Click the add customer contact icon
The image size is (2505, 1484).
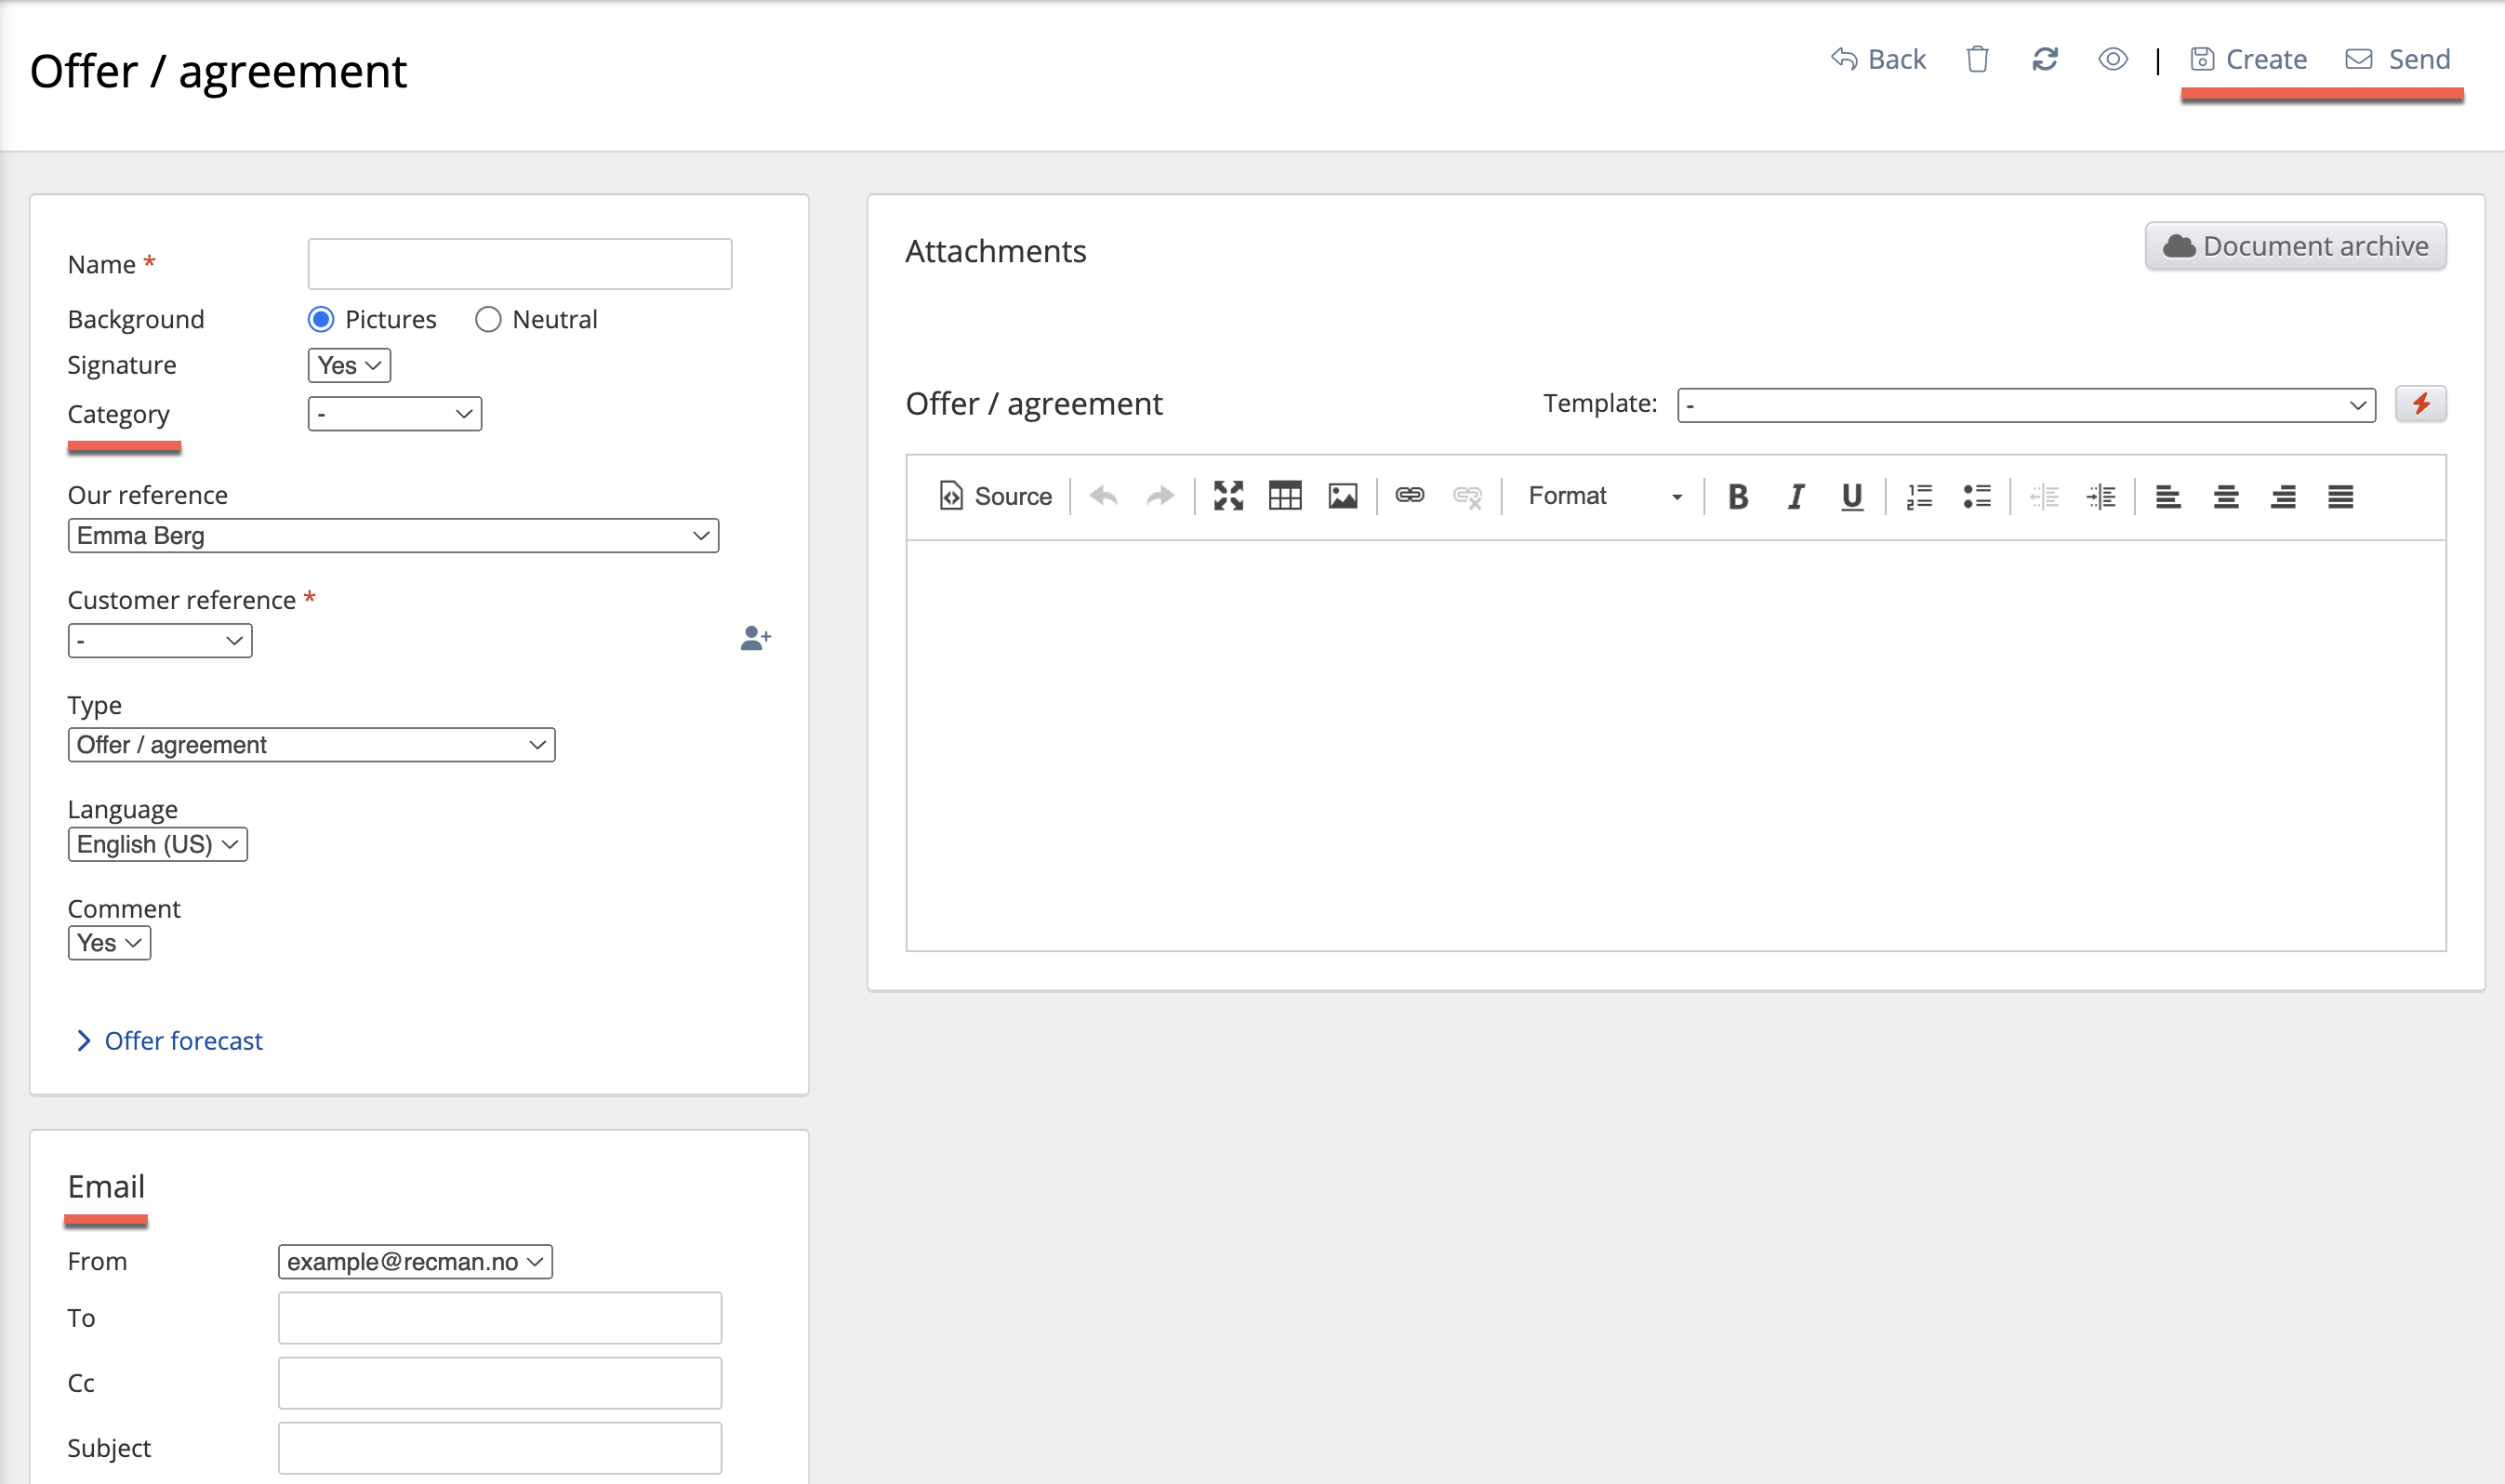[x=755, y=638]
